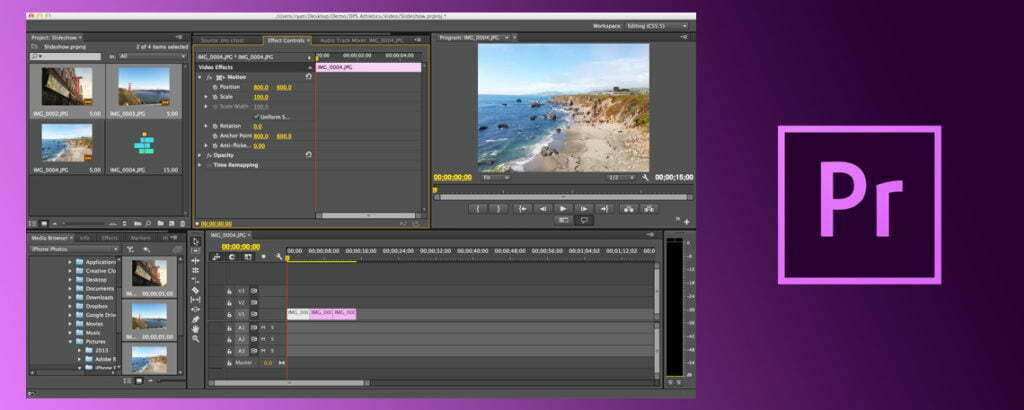Switch to the Markers tab
Screen dimensions: 1024x410
coord(140,238)
